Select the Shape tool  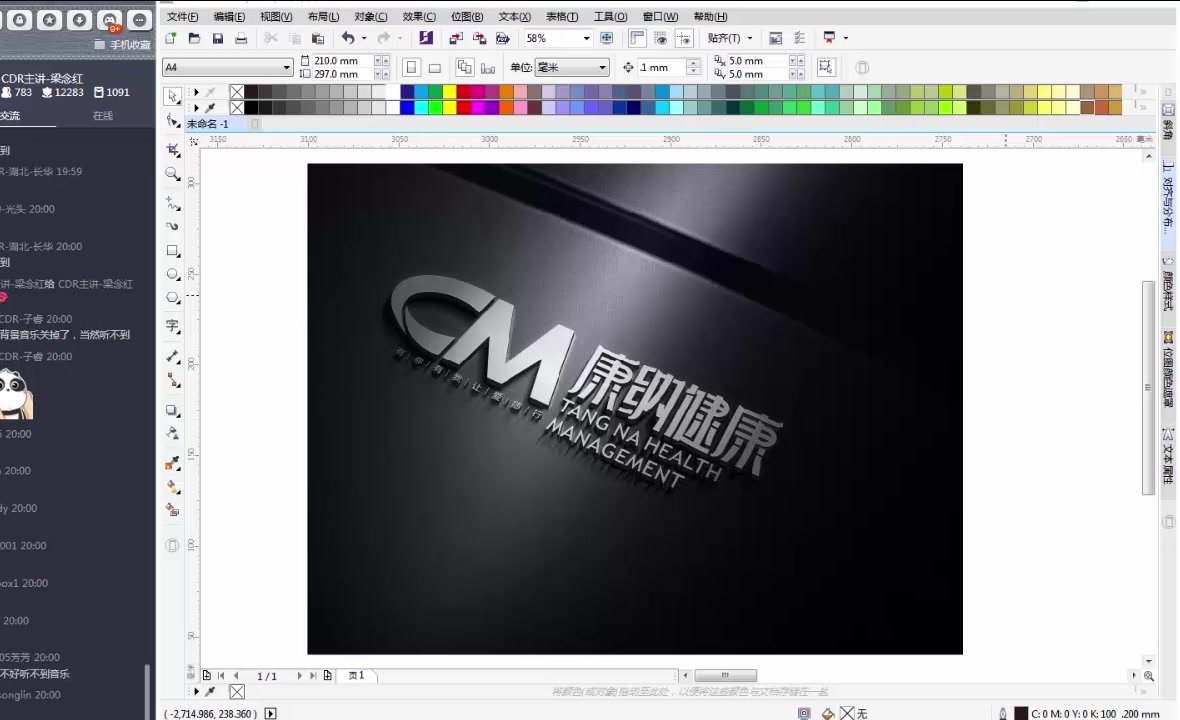coord(172,122)
